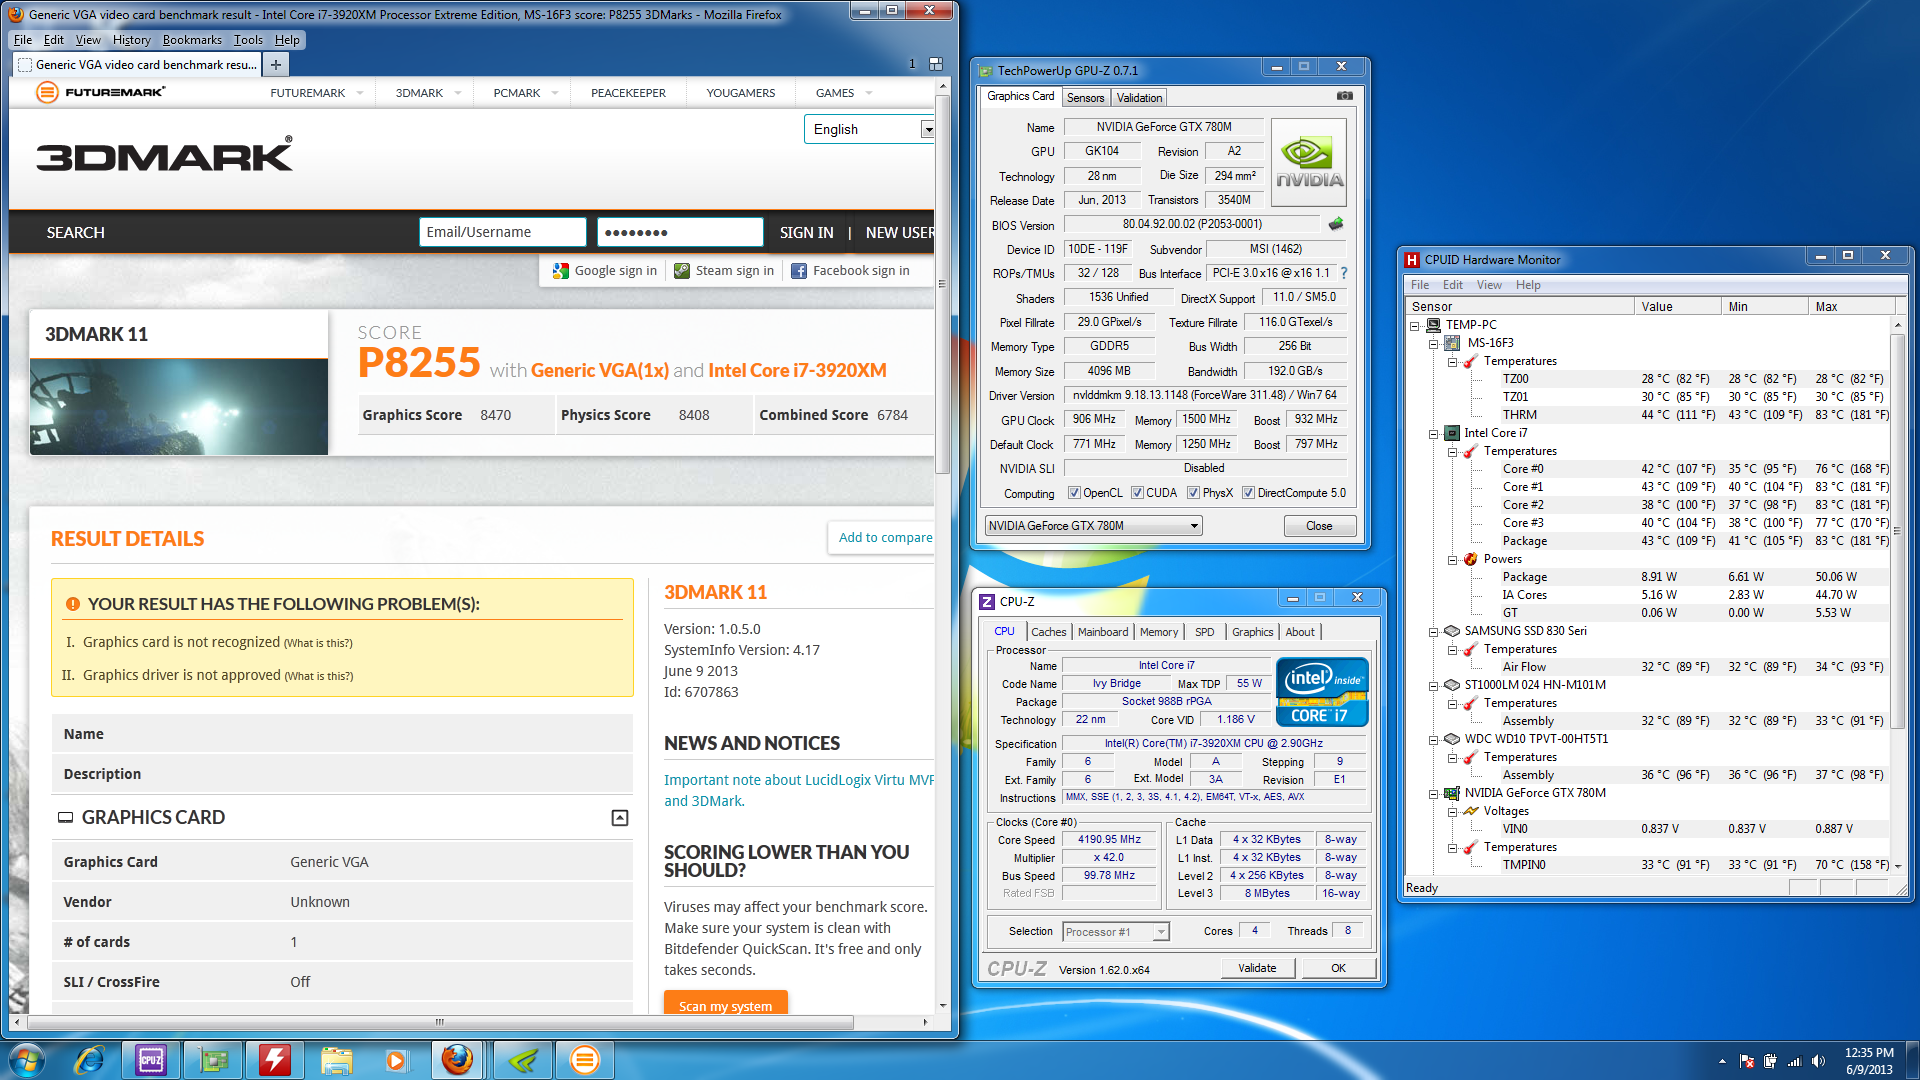Click the system clock in the tray
This screenshot has height=1080, width=1920.
(1868, 1061)
